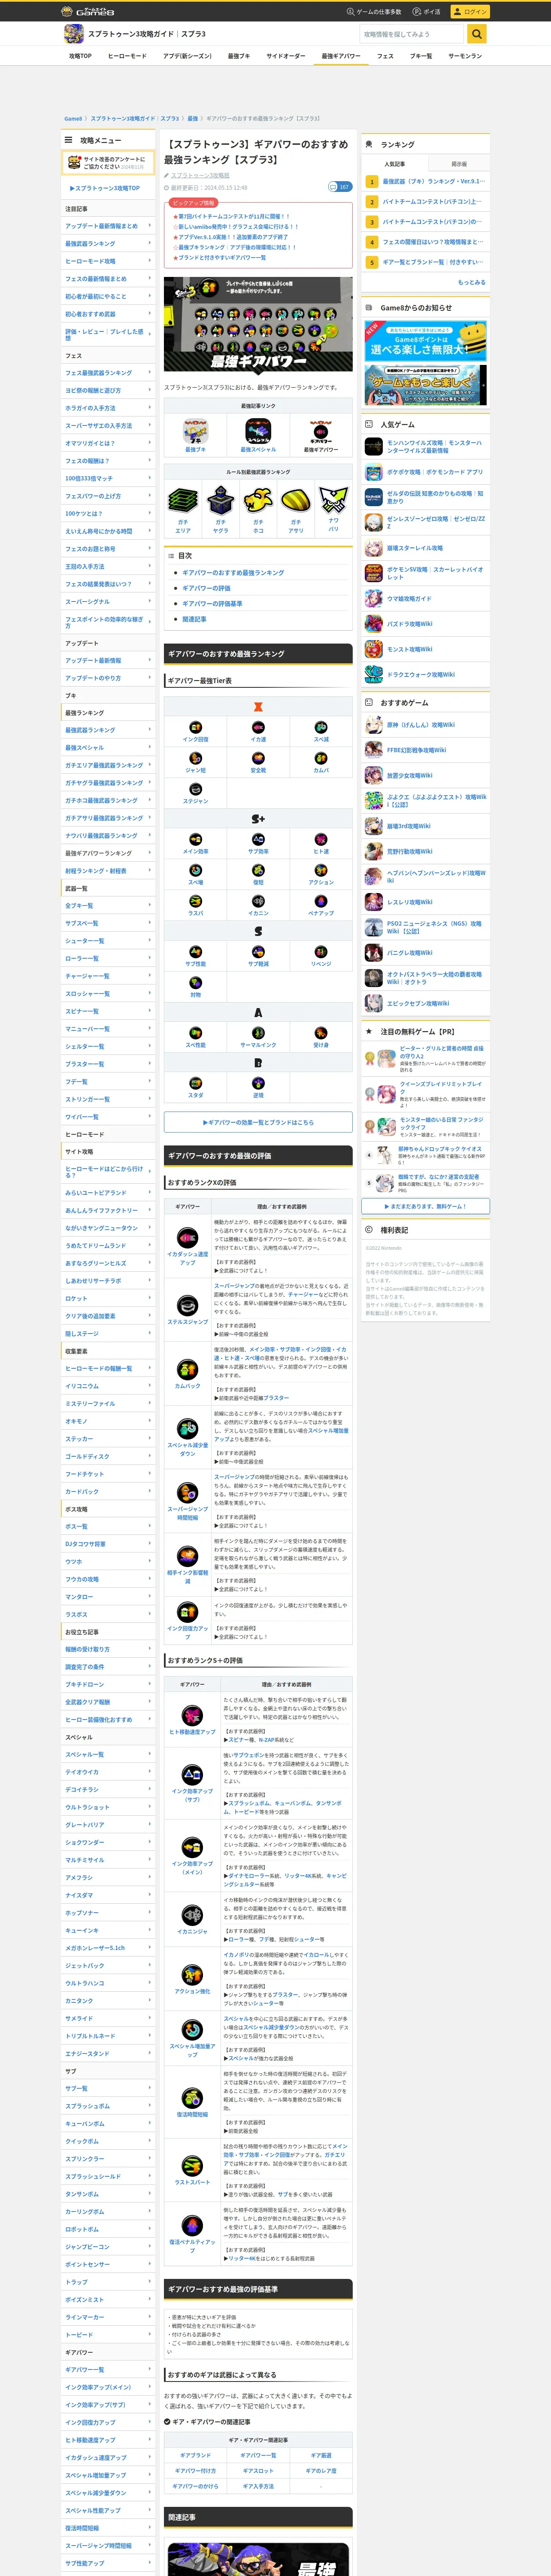Expand the 最強武器ランキング row under 注目記事

point(108,243)
